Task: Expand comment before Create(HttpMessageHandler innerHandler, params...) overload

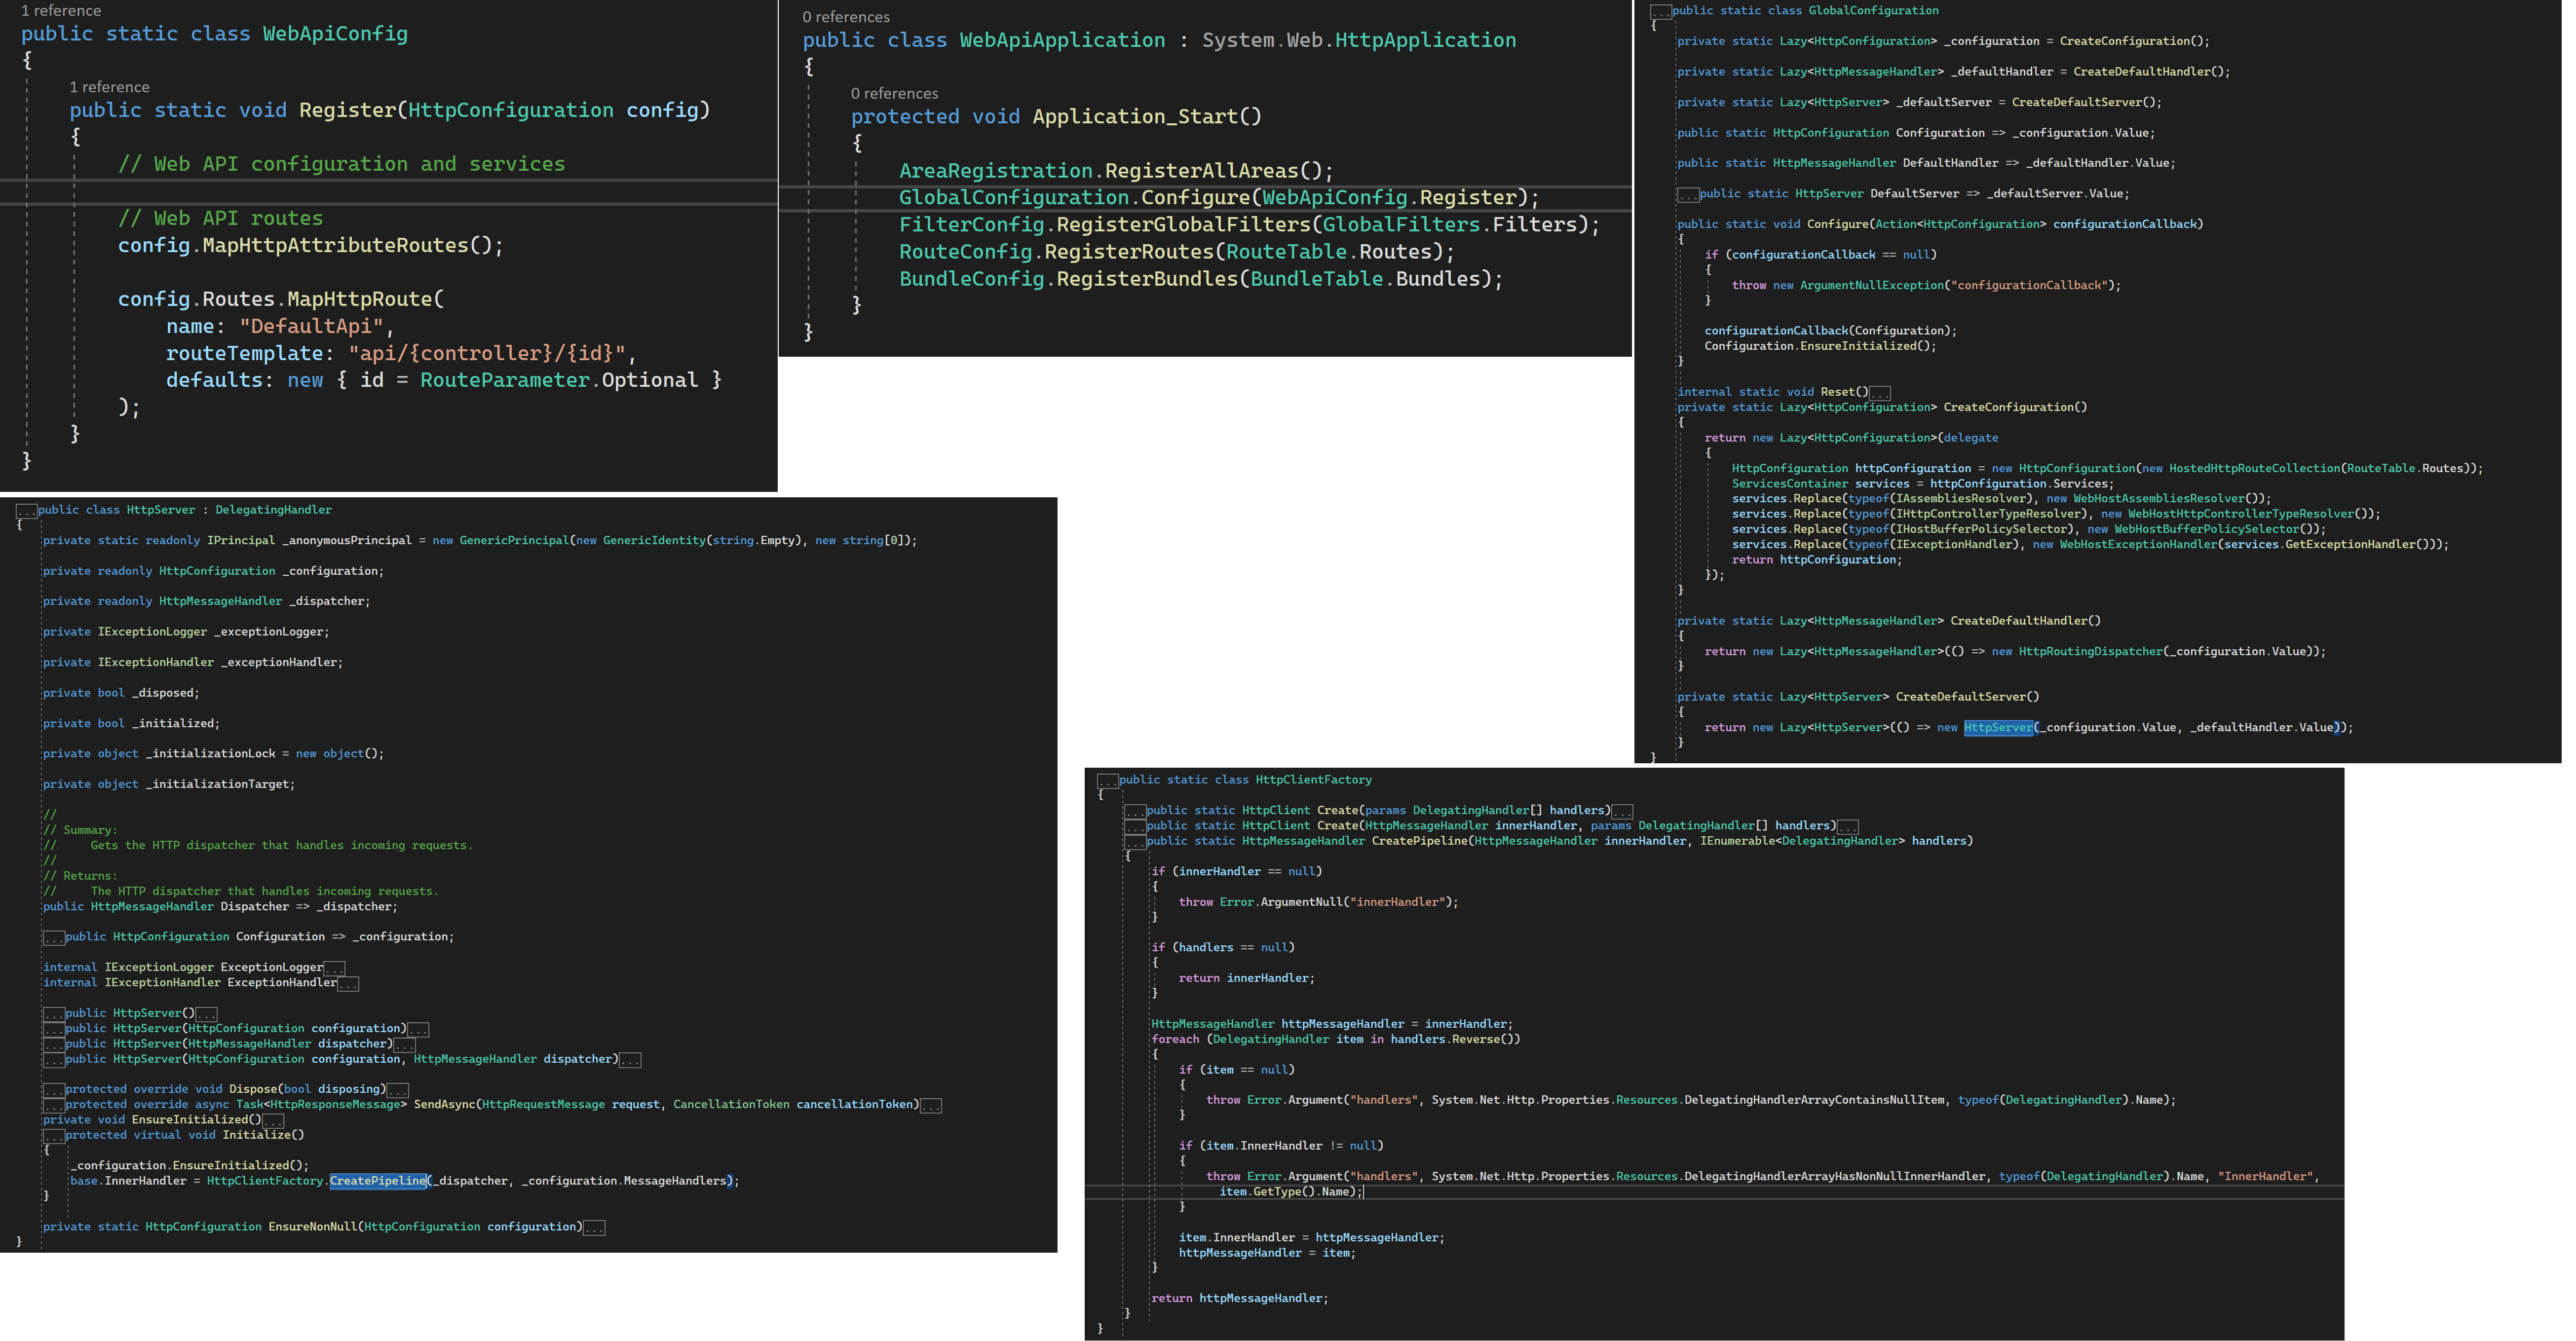Action: [1135, 827]
